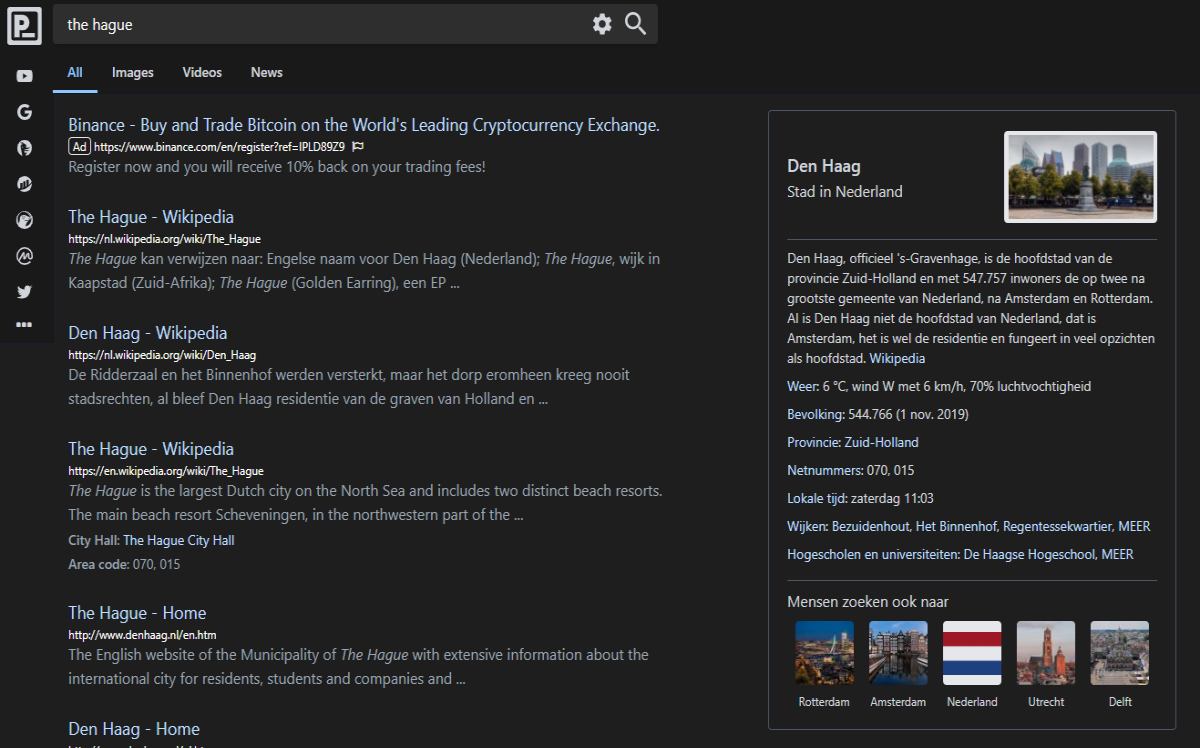Screen dimensions: 1200x748
Task: Report the Binance ad via flag icon
Action: point(358,146)
